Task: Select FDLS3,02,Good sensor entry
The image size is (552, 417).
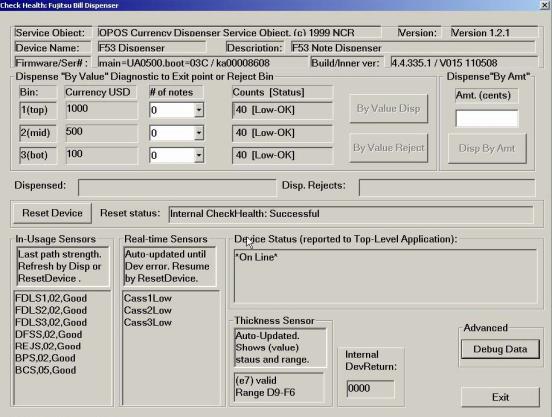Action: [51, 322]
